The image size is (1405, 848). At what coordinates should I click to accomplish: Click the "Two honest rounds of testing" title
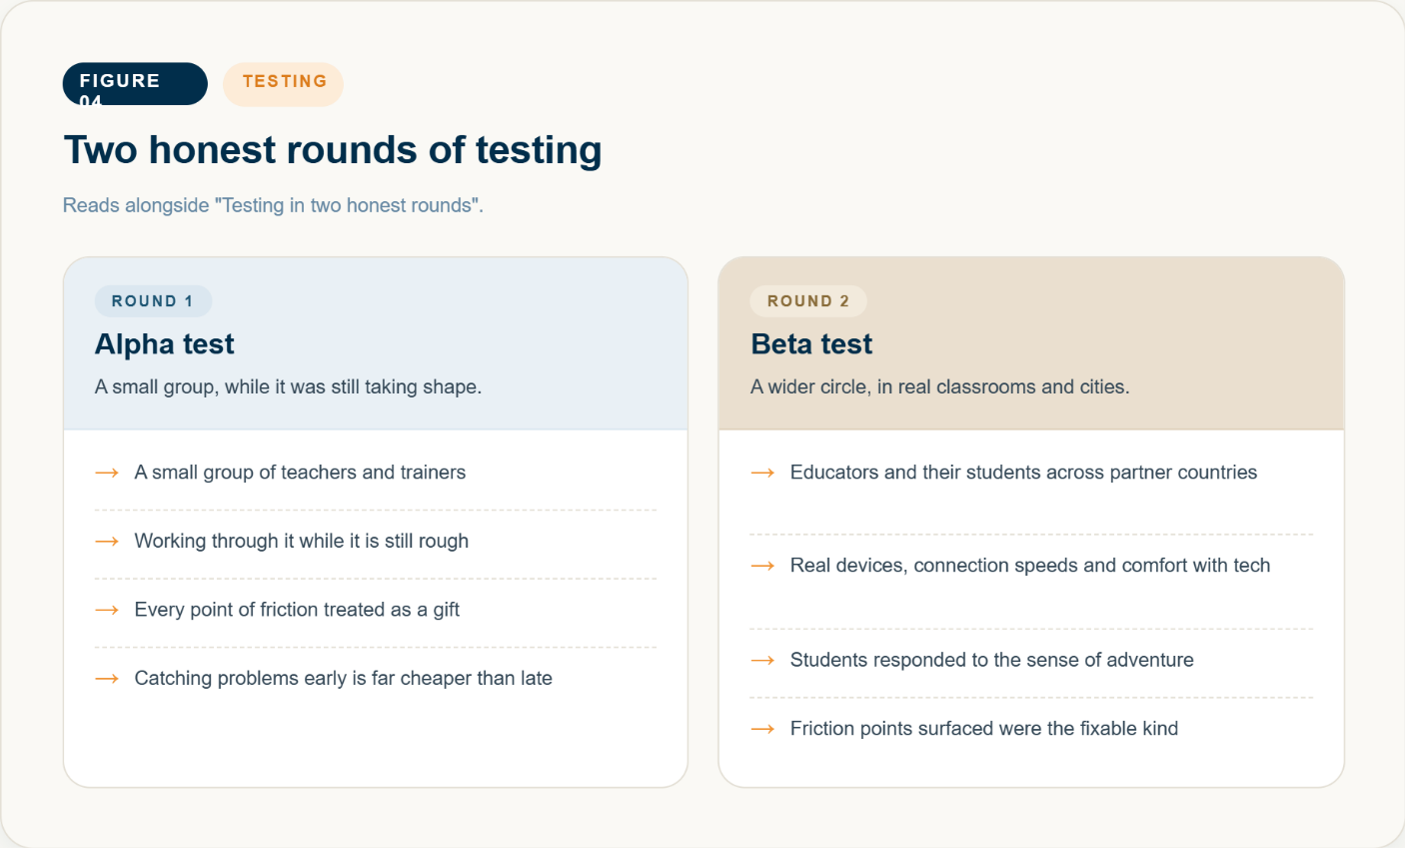333,150
